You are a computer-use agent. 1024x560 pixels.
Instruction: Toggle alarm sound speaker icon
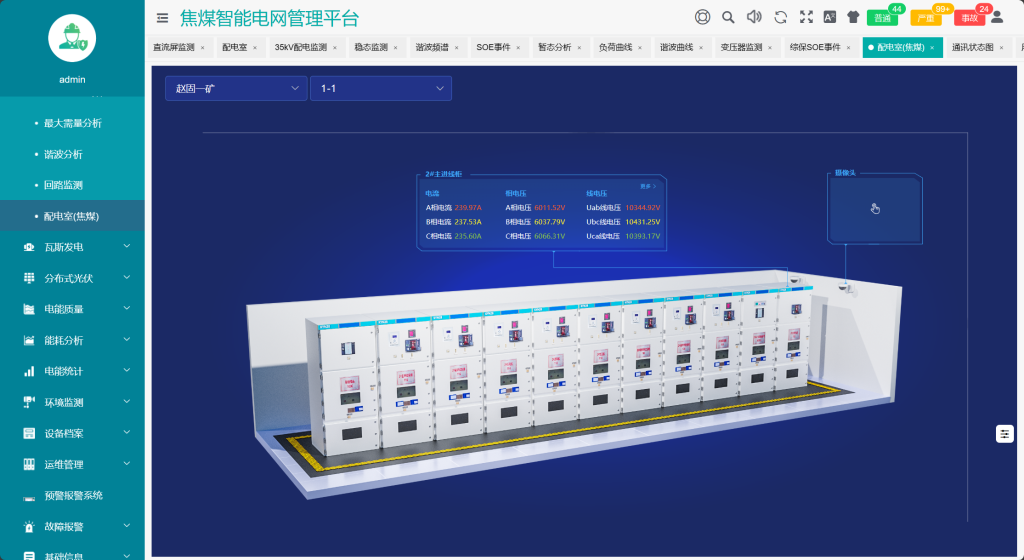[x=754, y=17]
